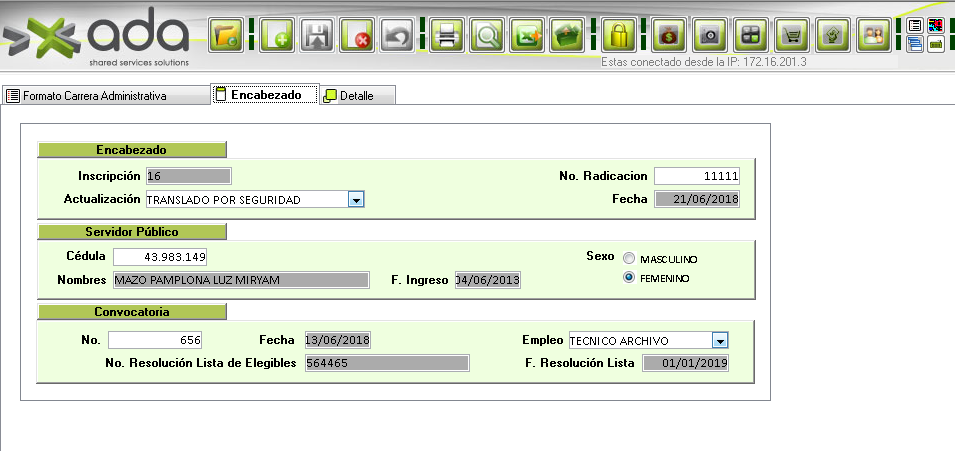
Task: Delete record with red X document icon
Action: pos(357,36)
